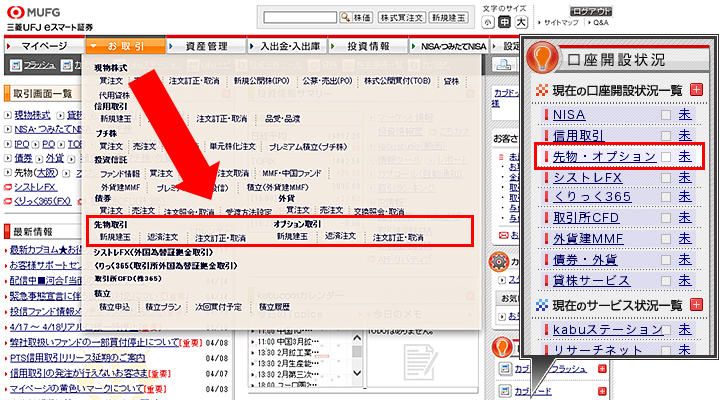
Task: Expand the bottom-most red plus by カブボード
Action: (602, 391)
